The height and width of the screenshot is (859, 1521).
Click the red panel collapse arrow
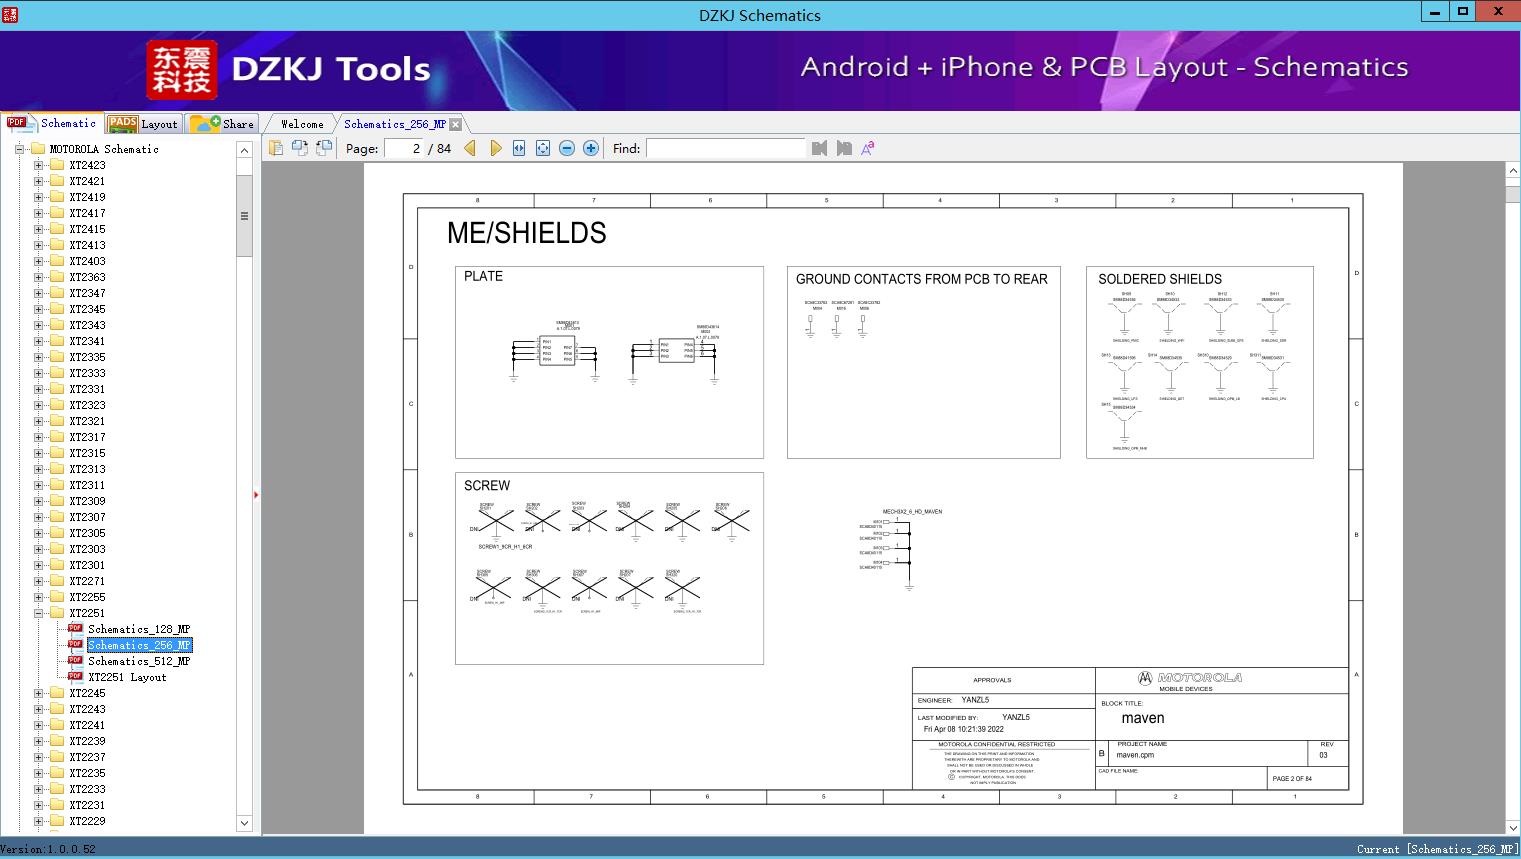pyautogui.click(x=256, y=494)
